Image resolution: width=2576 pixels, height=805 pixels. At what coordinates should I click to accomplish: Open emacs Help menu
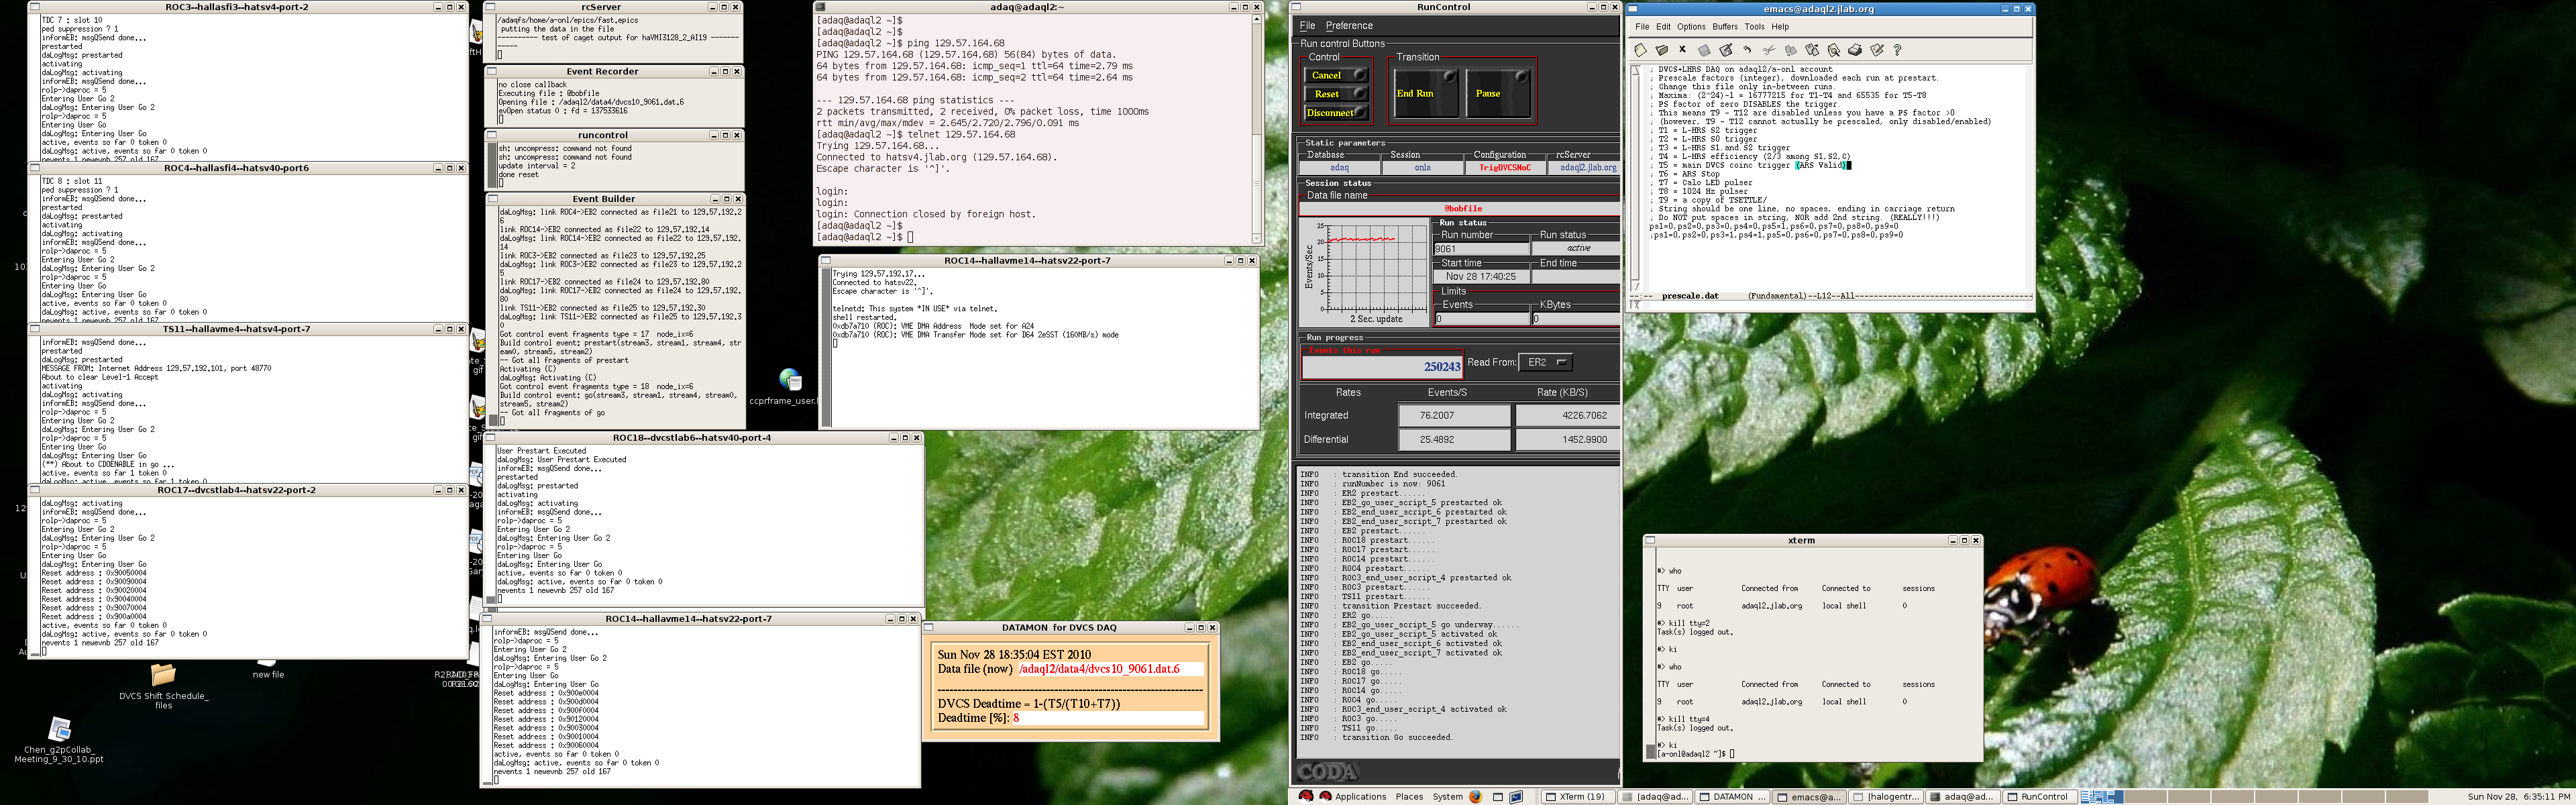pos(1780,27)
